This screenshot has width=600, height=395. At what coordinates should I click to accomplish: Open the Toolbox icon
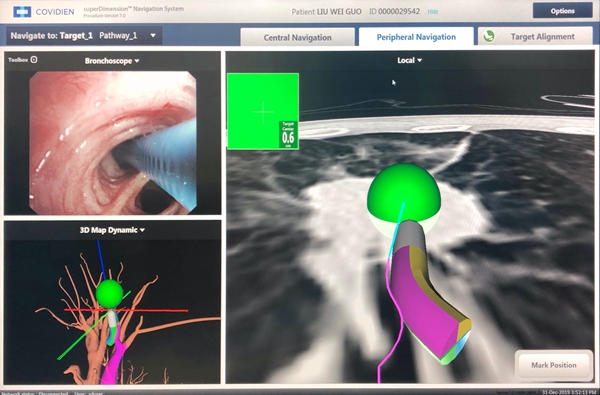(34, 60)
